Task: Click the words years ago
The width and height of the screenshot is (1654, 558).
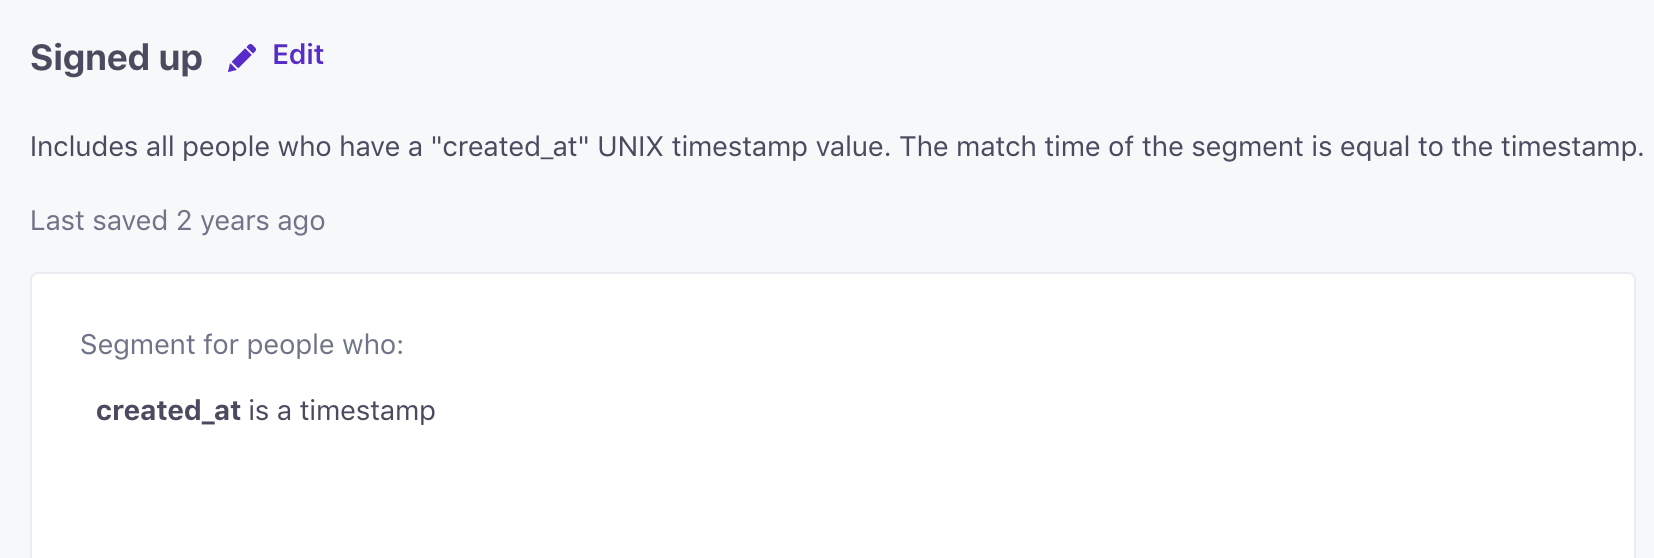Action: click(x=262, y=221)
